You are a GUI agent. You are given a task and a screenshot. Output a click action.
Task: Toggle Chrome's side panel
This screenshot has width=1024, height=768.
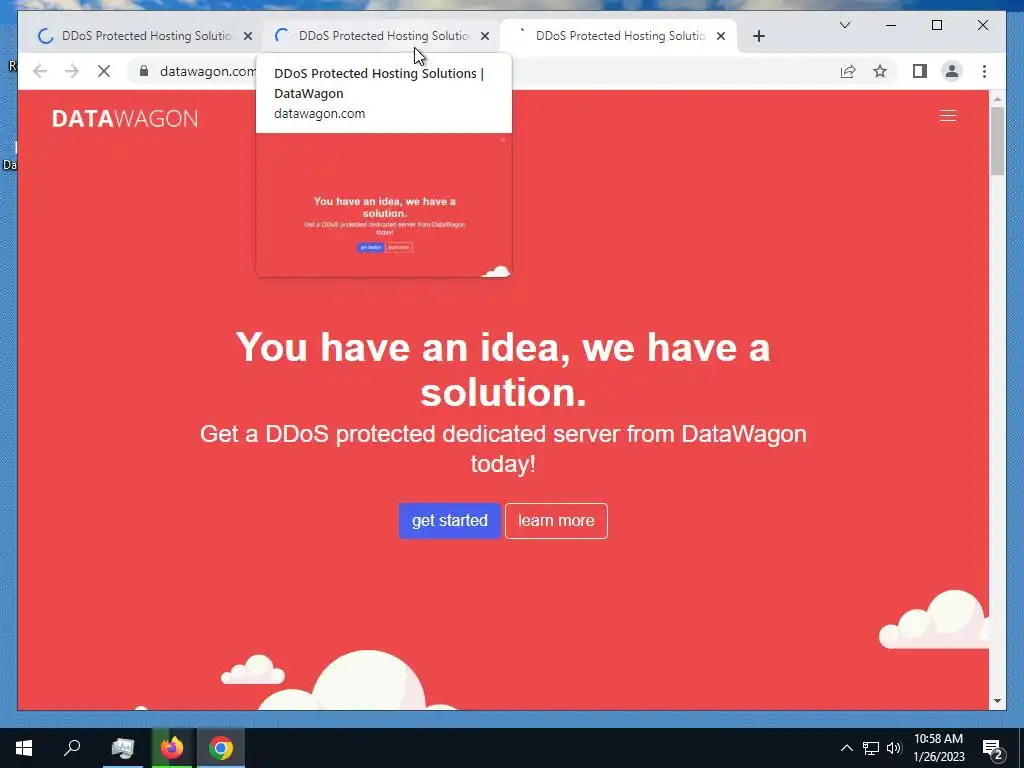(x=920, y=71)
